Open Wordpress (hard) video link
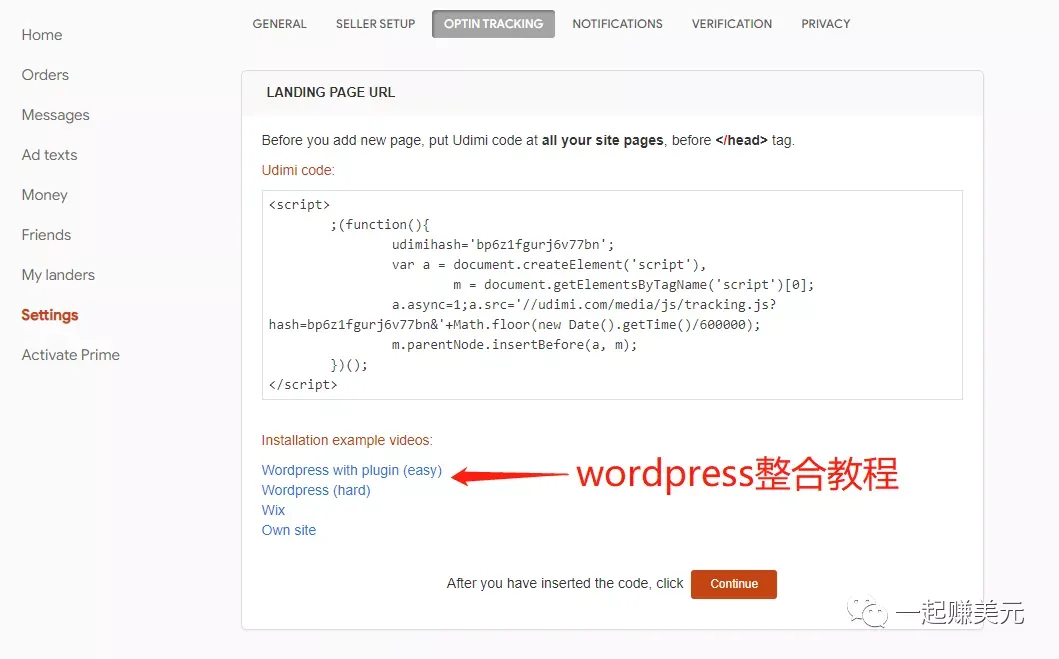 click(316, 490)
